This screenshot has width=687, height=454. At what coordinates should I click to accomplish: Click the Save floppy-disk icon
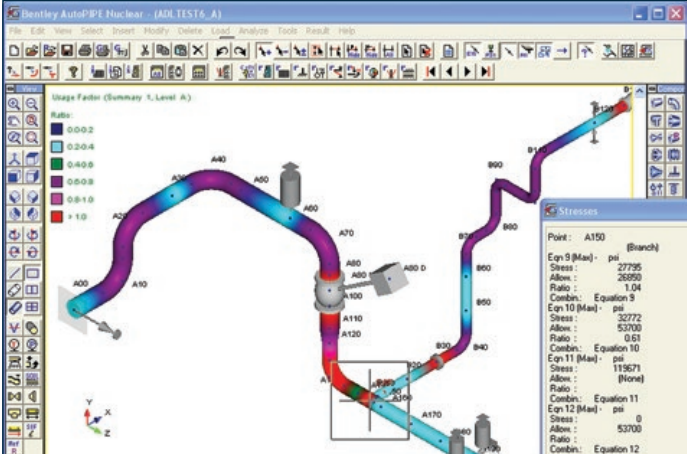tap(67, 51)
